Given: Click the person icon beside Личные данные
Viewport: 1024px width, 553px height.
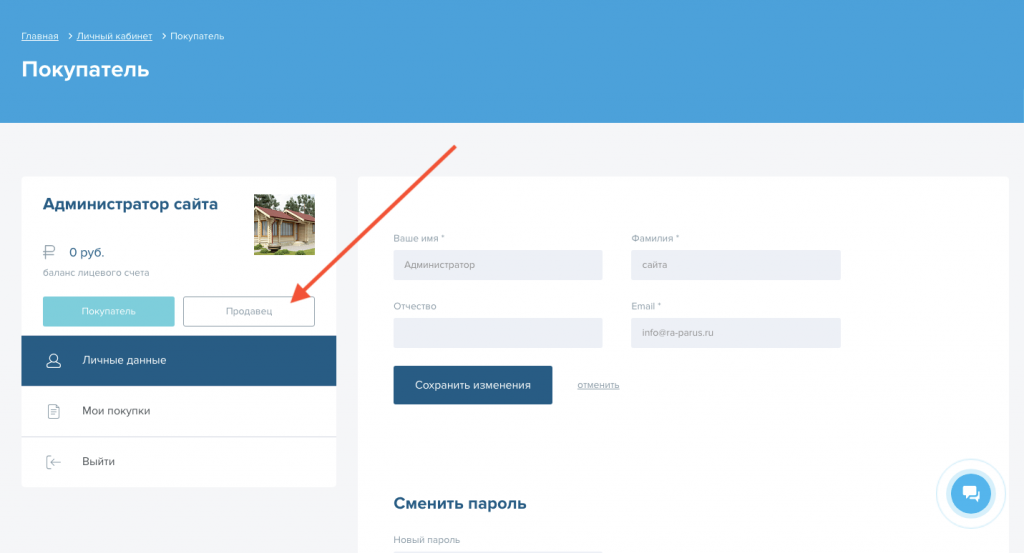Looking at the screenshot, I should click(x=54, y=360).
